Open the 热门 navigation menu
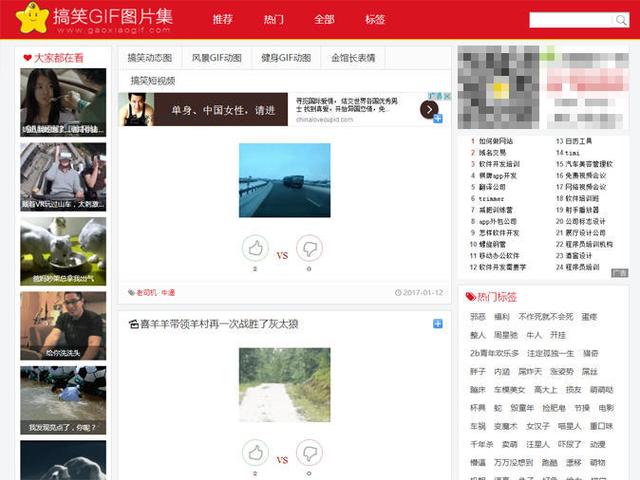Image resolution: width=640 pixels, height=480 pixels. pos(273,20)
